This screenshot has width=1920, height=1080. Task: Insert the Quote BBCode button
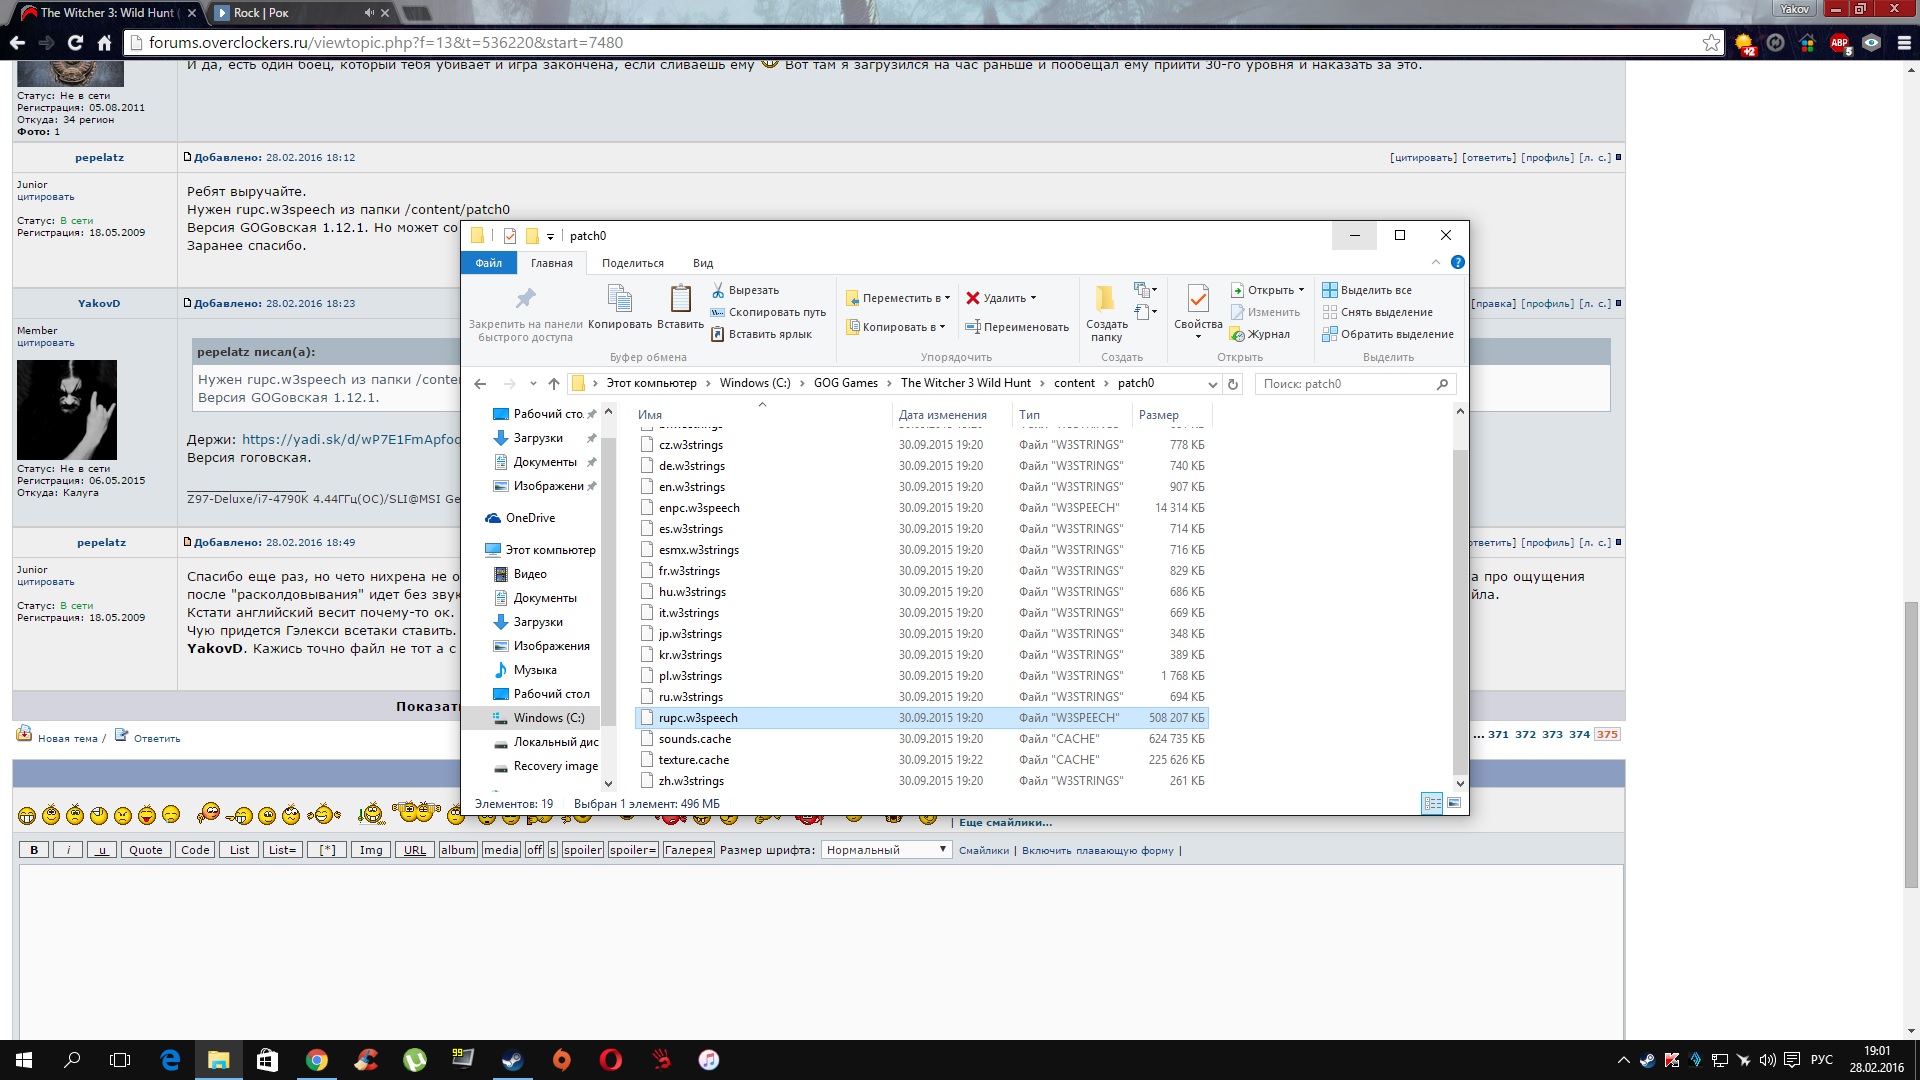point(145,850)
